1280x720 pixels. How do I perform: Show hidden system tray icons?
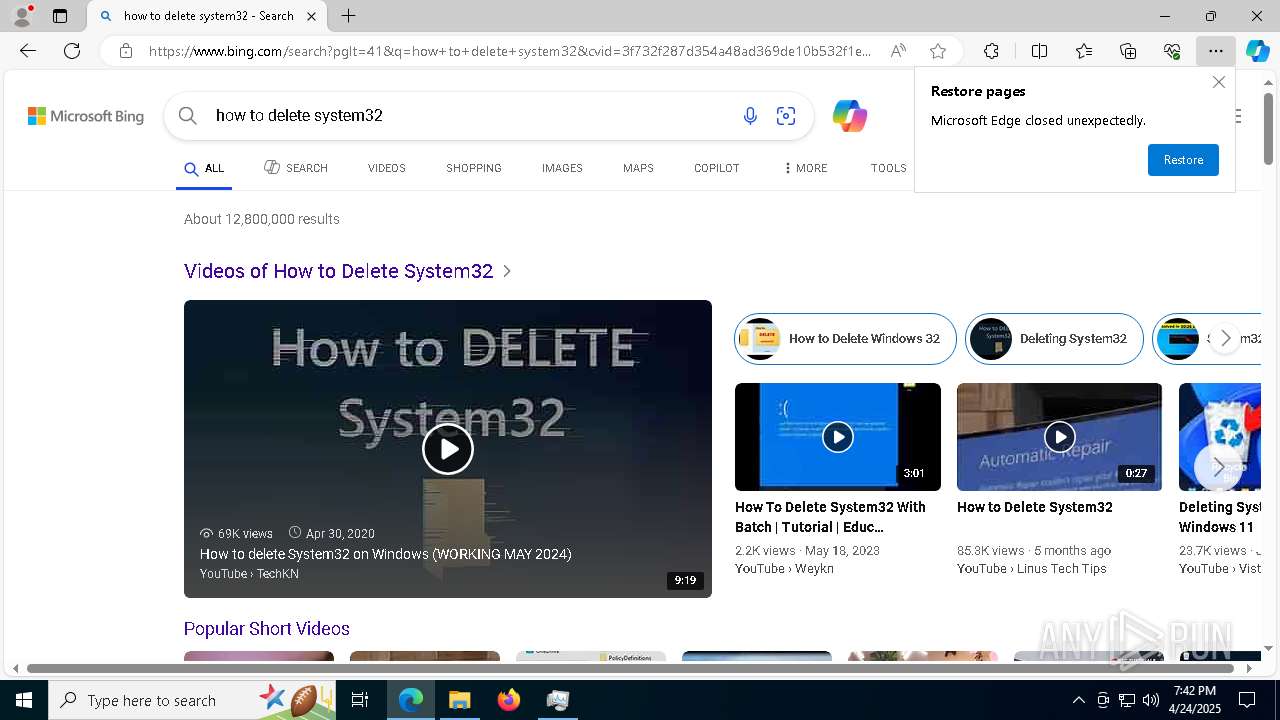coord(1078,700)
